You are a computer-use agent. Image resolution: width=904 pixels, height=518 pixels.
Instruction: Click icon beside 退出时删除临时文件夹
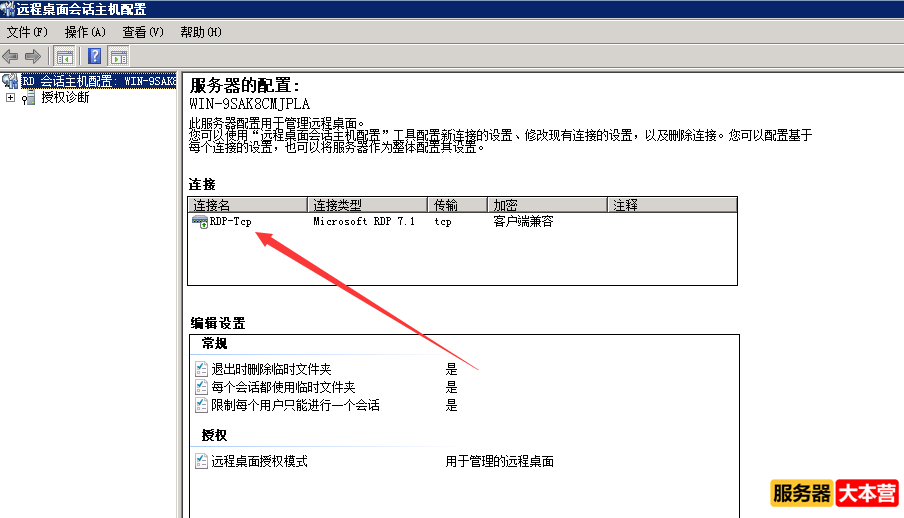point(201,369)
